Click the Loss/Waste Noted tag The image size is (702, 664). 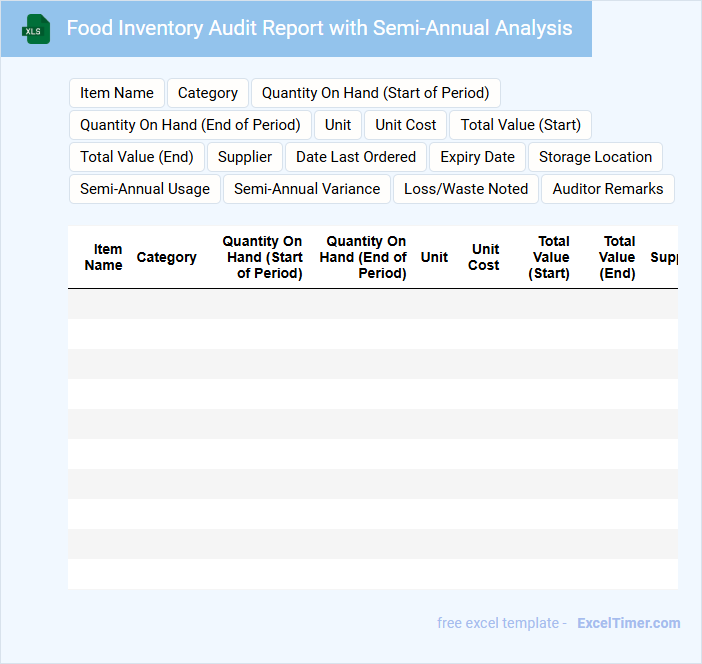click(x=466, y=189)
